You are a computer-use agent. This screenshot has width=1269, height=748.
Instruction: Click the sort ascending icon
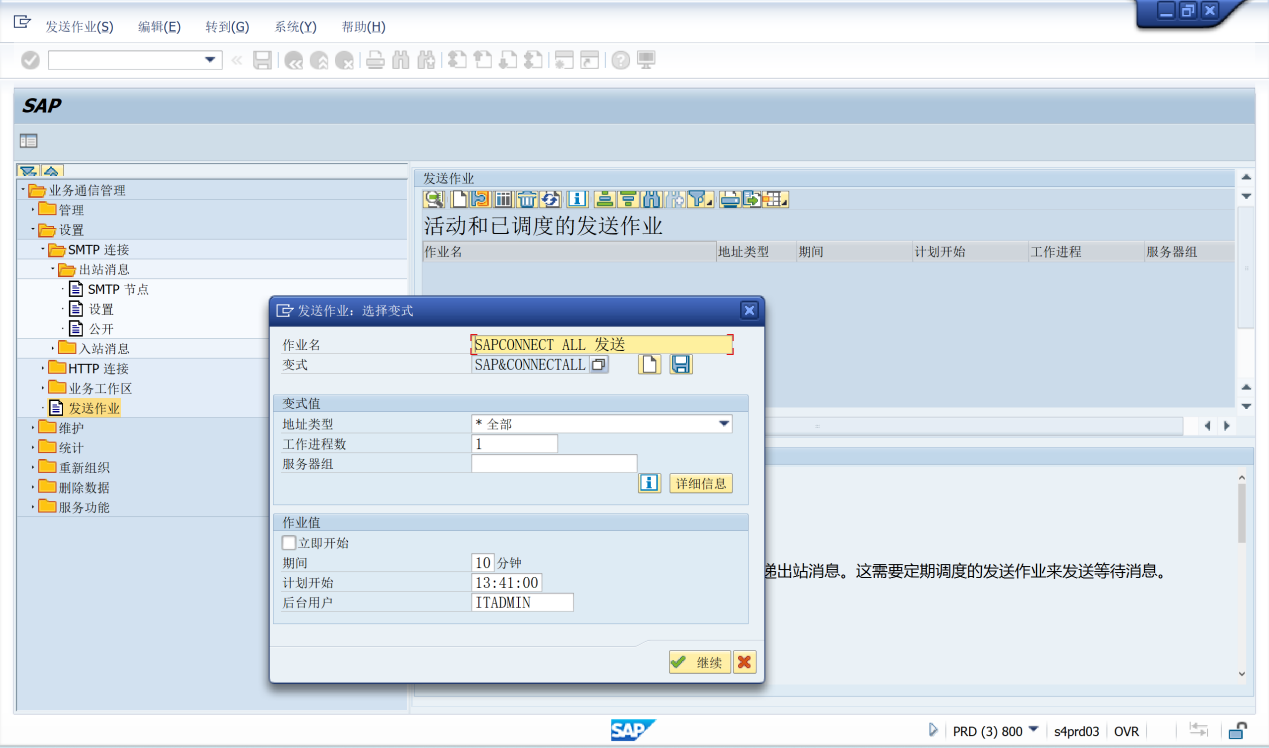pyautogui.click(x=604, y=199)
